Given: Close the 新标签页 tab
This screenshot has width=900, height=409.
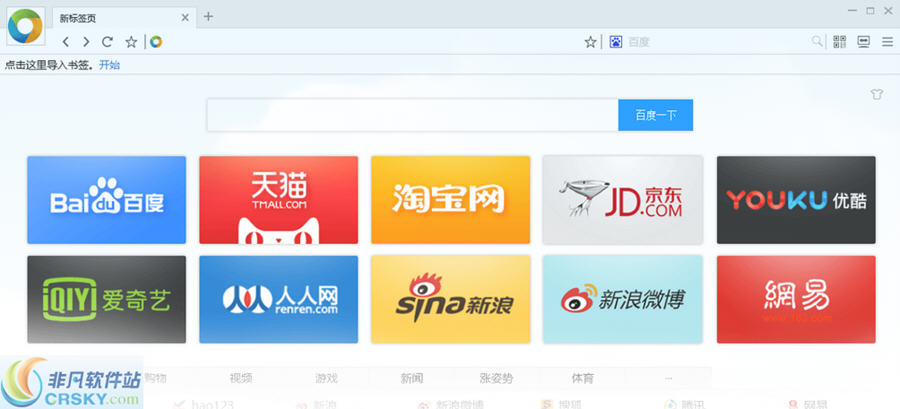Looking at the screenshot, I should (185, 18).
